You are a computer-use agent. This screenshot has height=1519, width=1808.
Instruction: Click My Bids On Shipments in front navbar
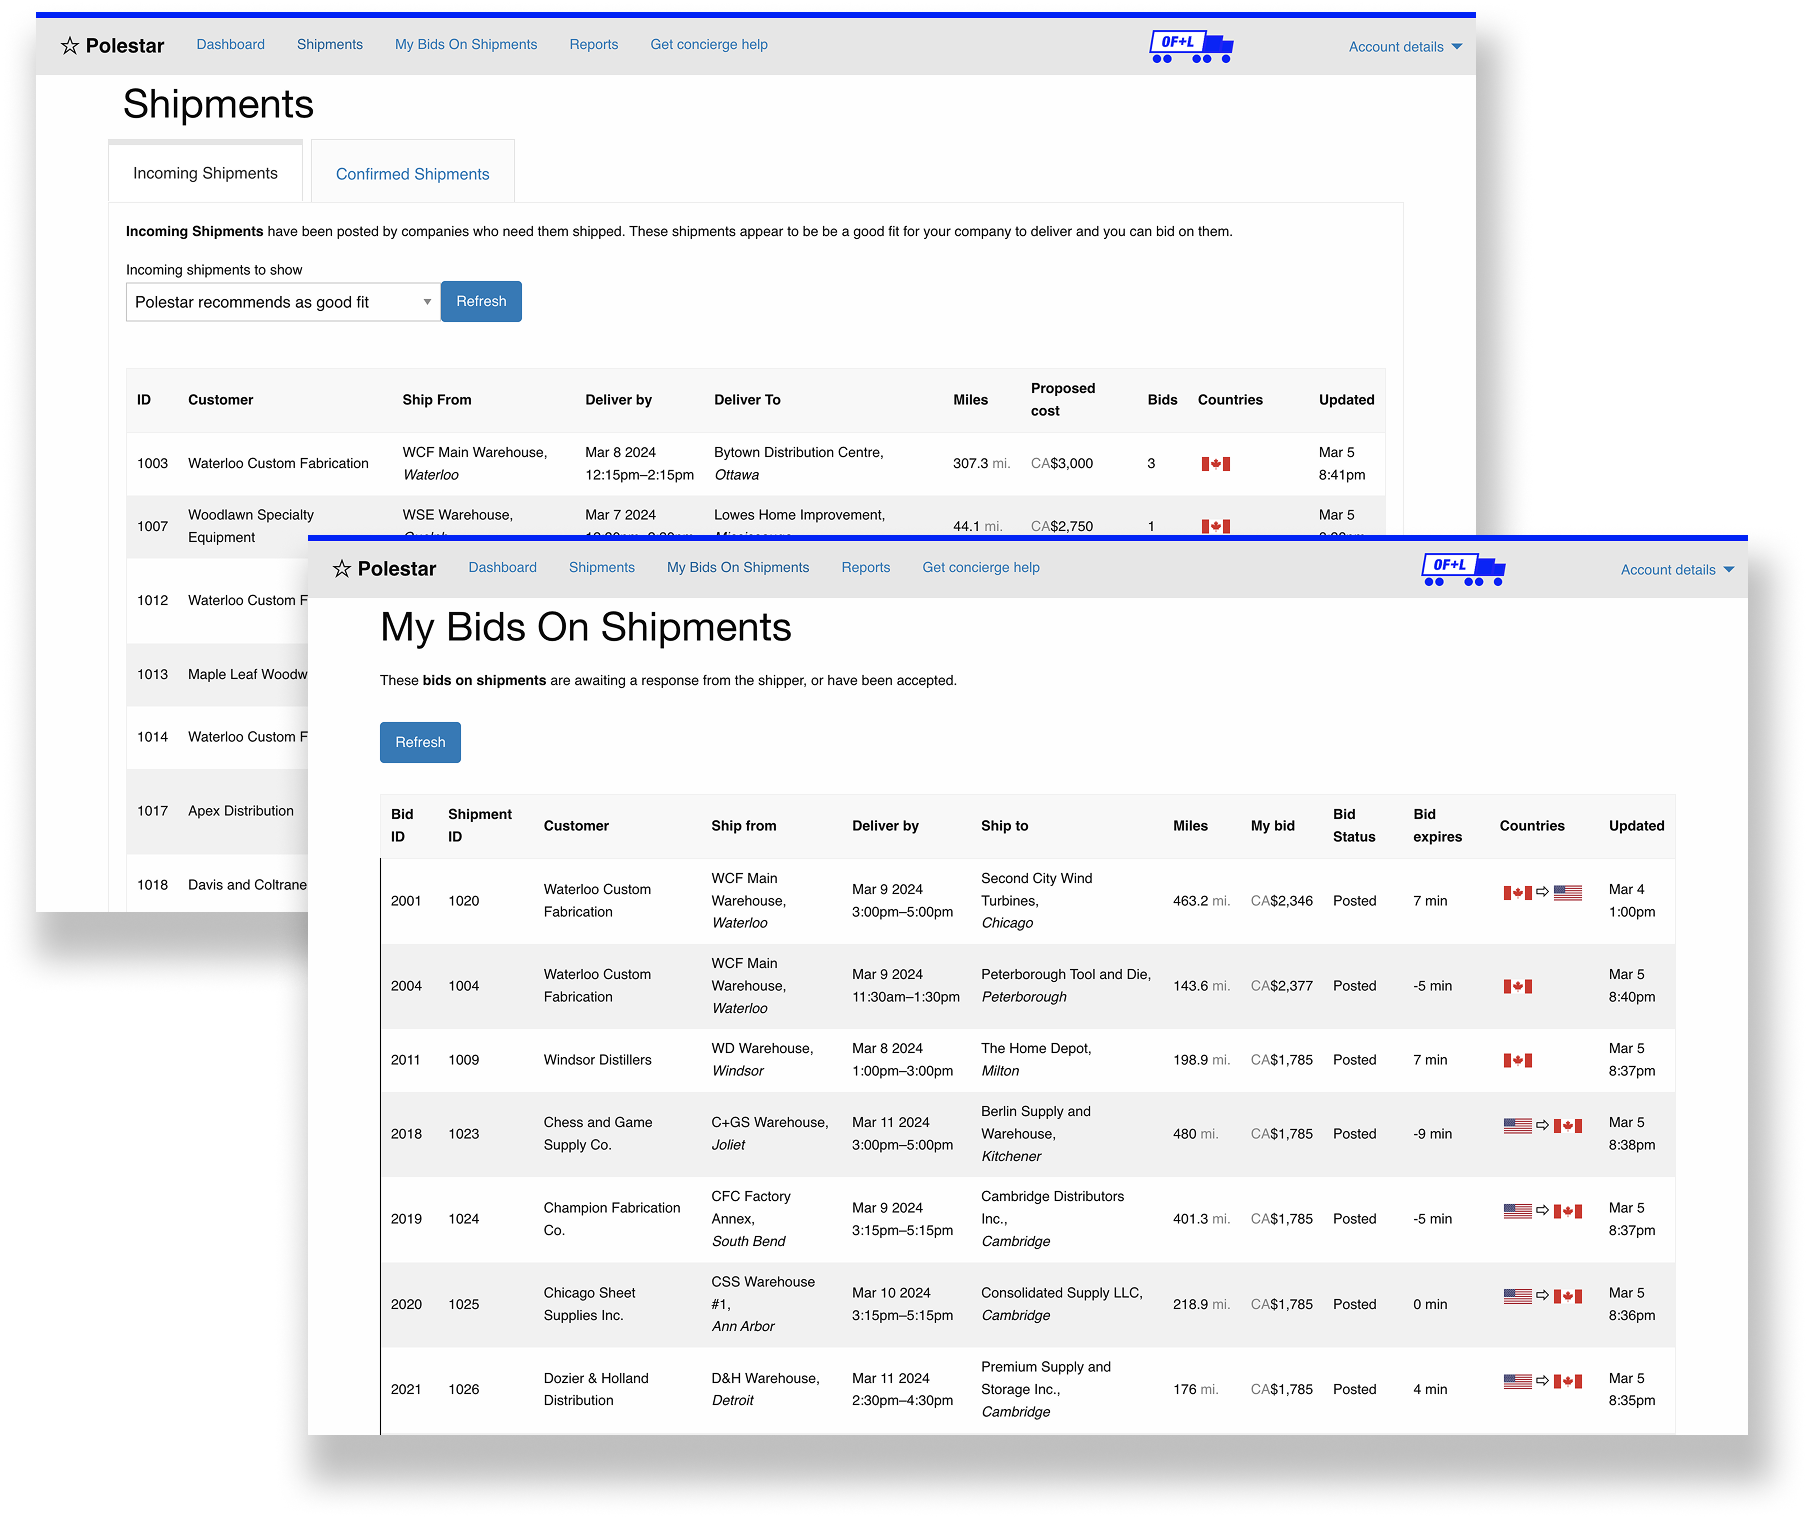pos(738,568)
